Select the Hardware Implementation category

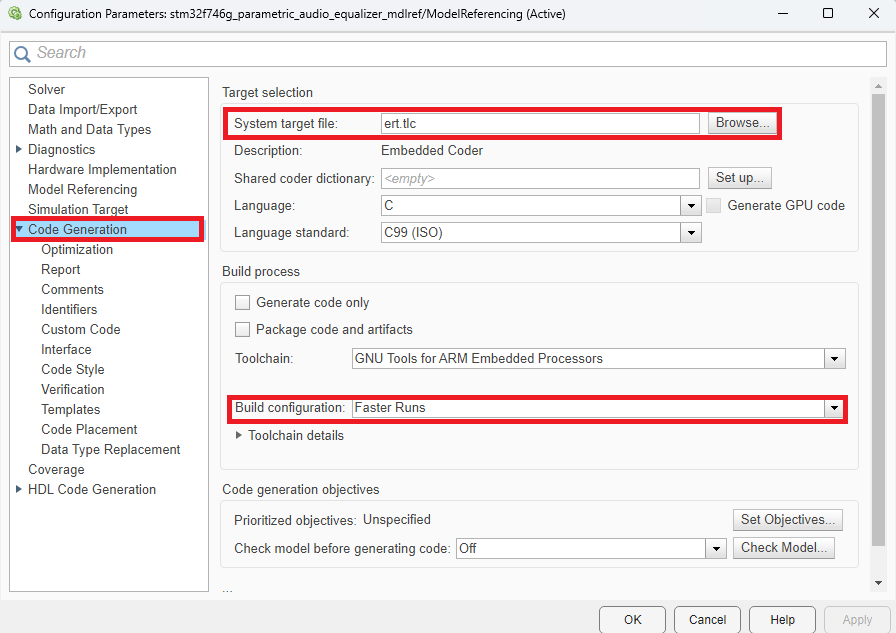(102, 169)
